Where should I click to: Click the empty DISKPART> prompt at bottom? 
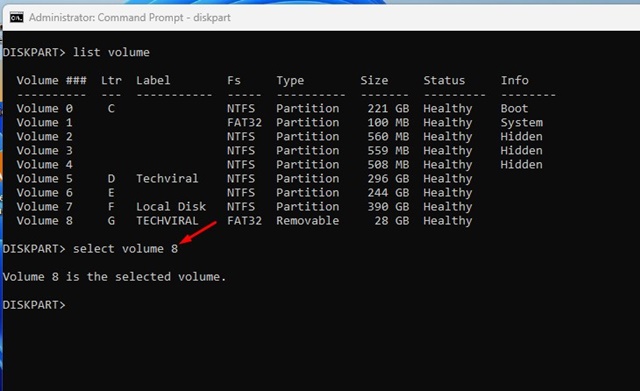(34, 305)
